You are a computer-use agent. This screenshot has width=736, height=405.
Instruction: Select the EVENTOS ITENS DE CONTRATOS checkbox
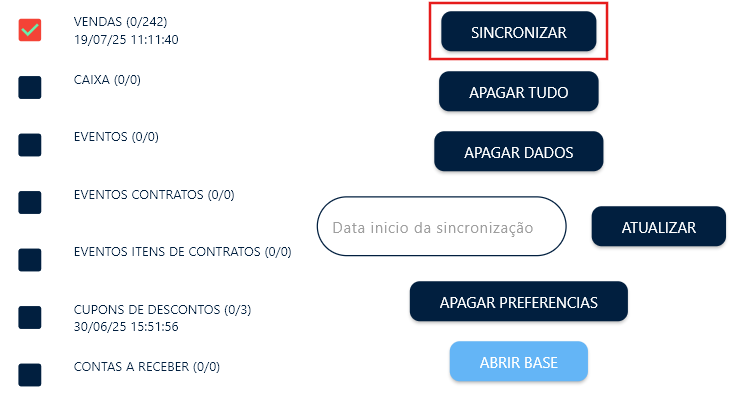30,260
